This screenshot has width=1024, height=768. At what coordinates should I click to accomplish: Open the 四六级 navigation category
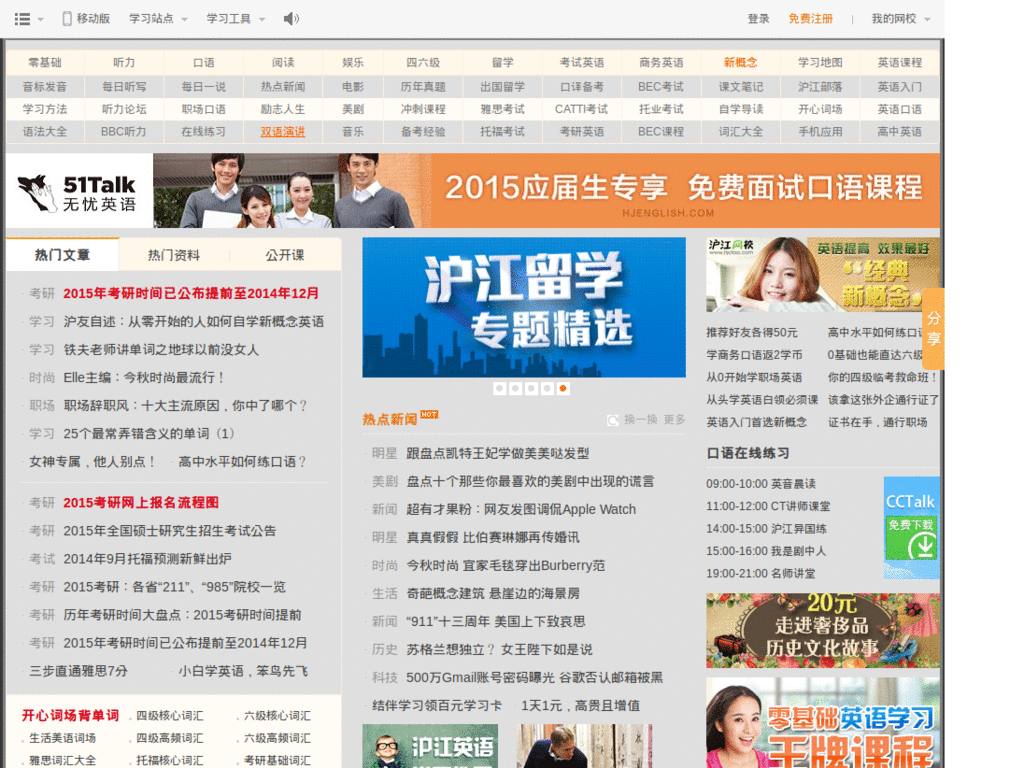coord(423,63)
